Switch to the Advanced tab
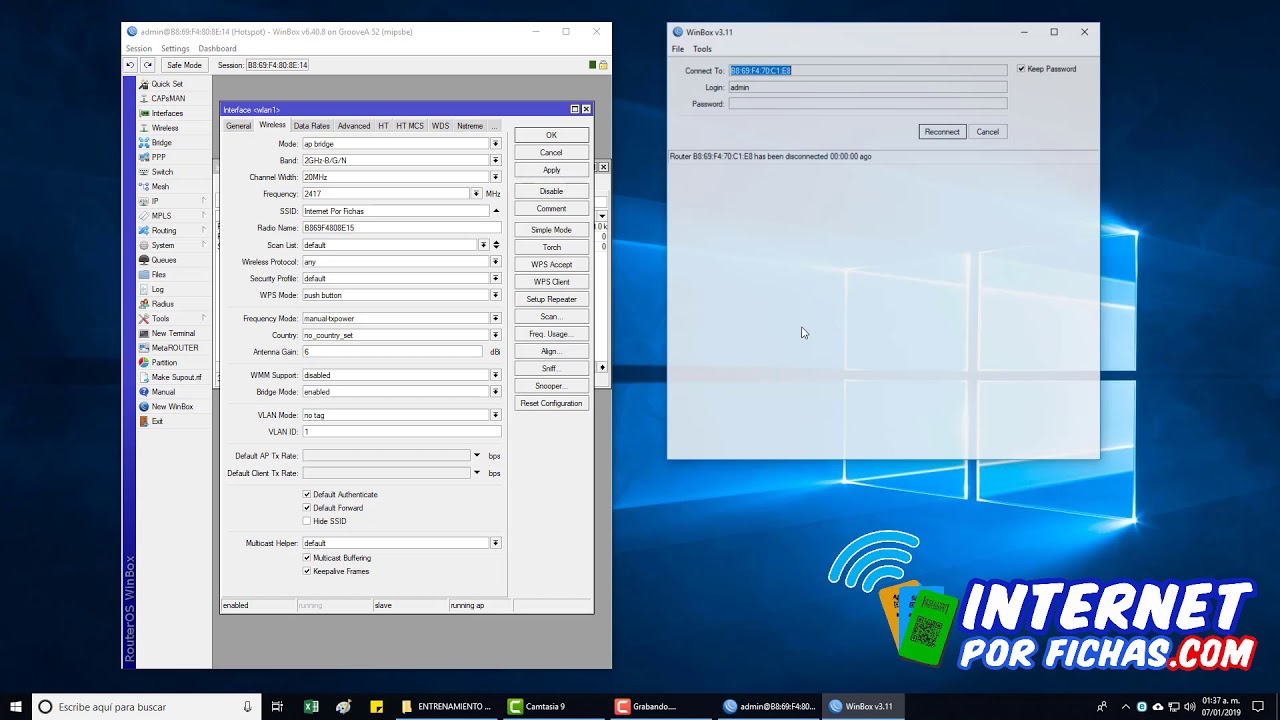The image size is (1280, 720). click(354, 126)
